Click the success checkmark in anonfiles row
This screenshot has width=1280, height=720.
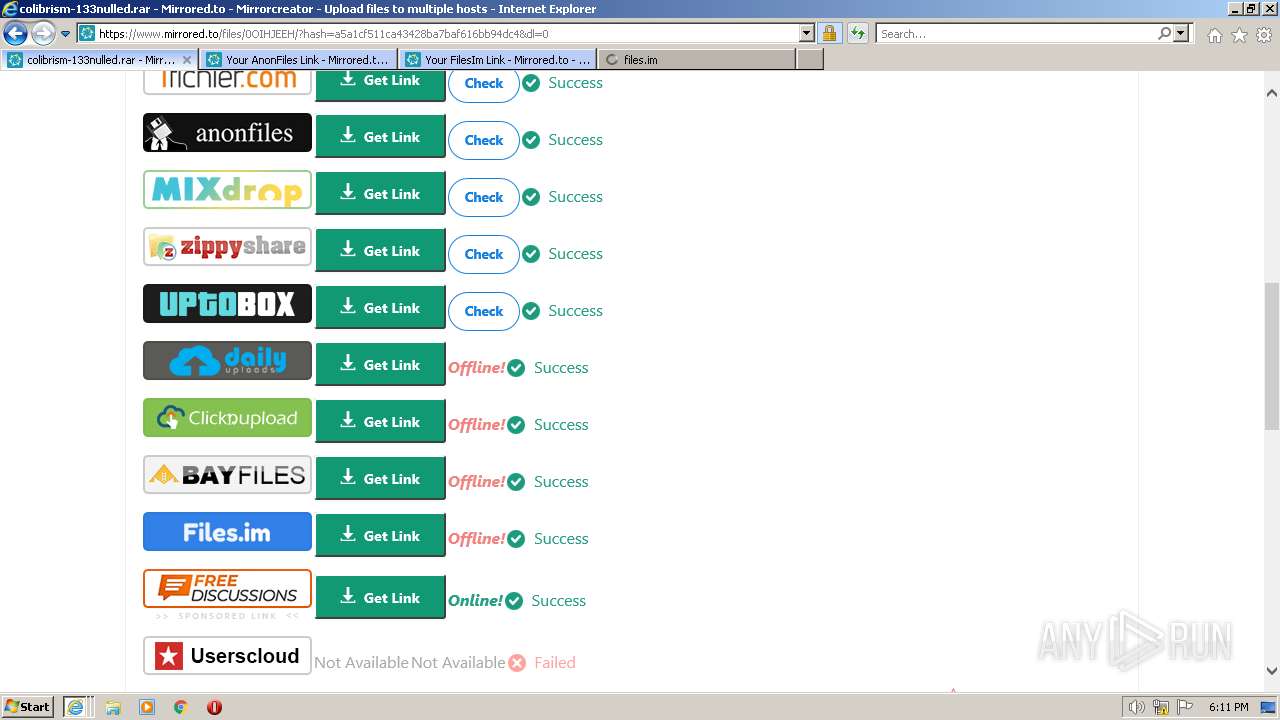(x=531, y=140)
